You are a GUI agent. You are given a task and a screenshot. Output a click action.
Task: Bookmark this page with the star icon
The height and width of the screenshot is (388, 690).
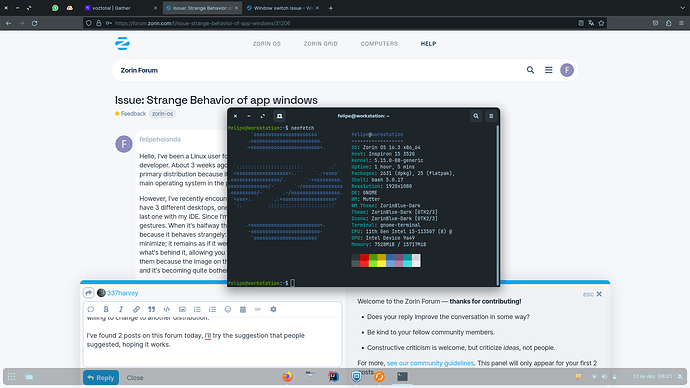tap(601, 23)
